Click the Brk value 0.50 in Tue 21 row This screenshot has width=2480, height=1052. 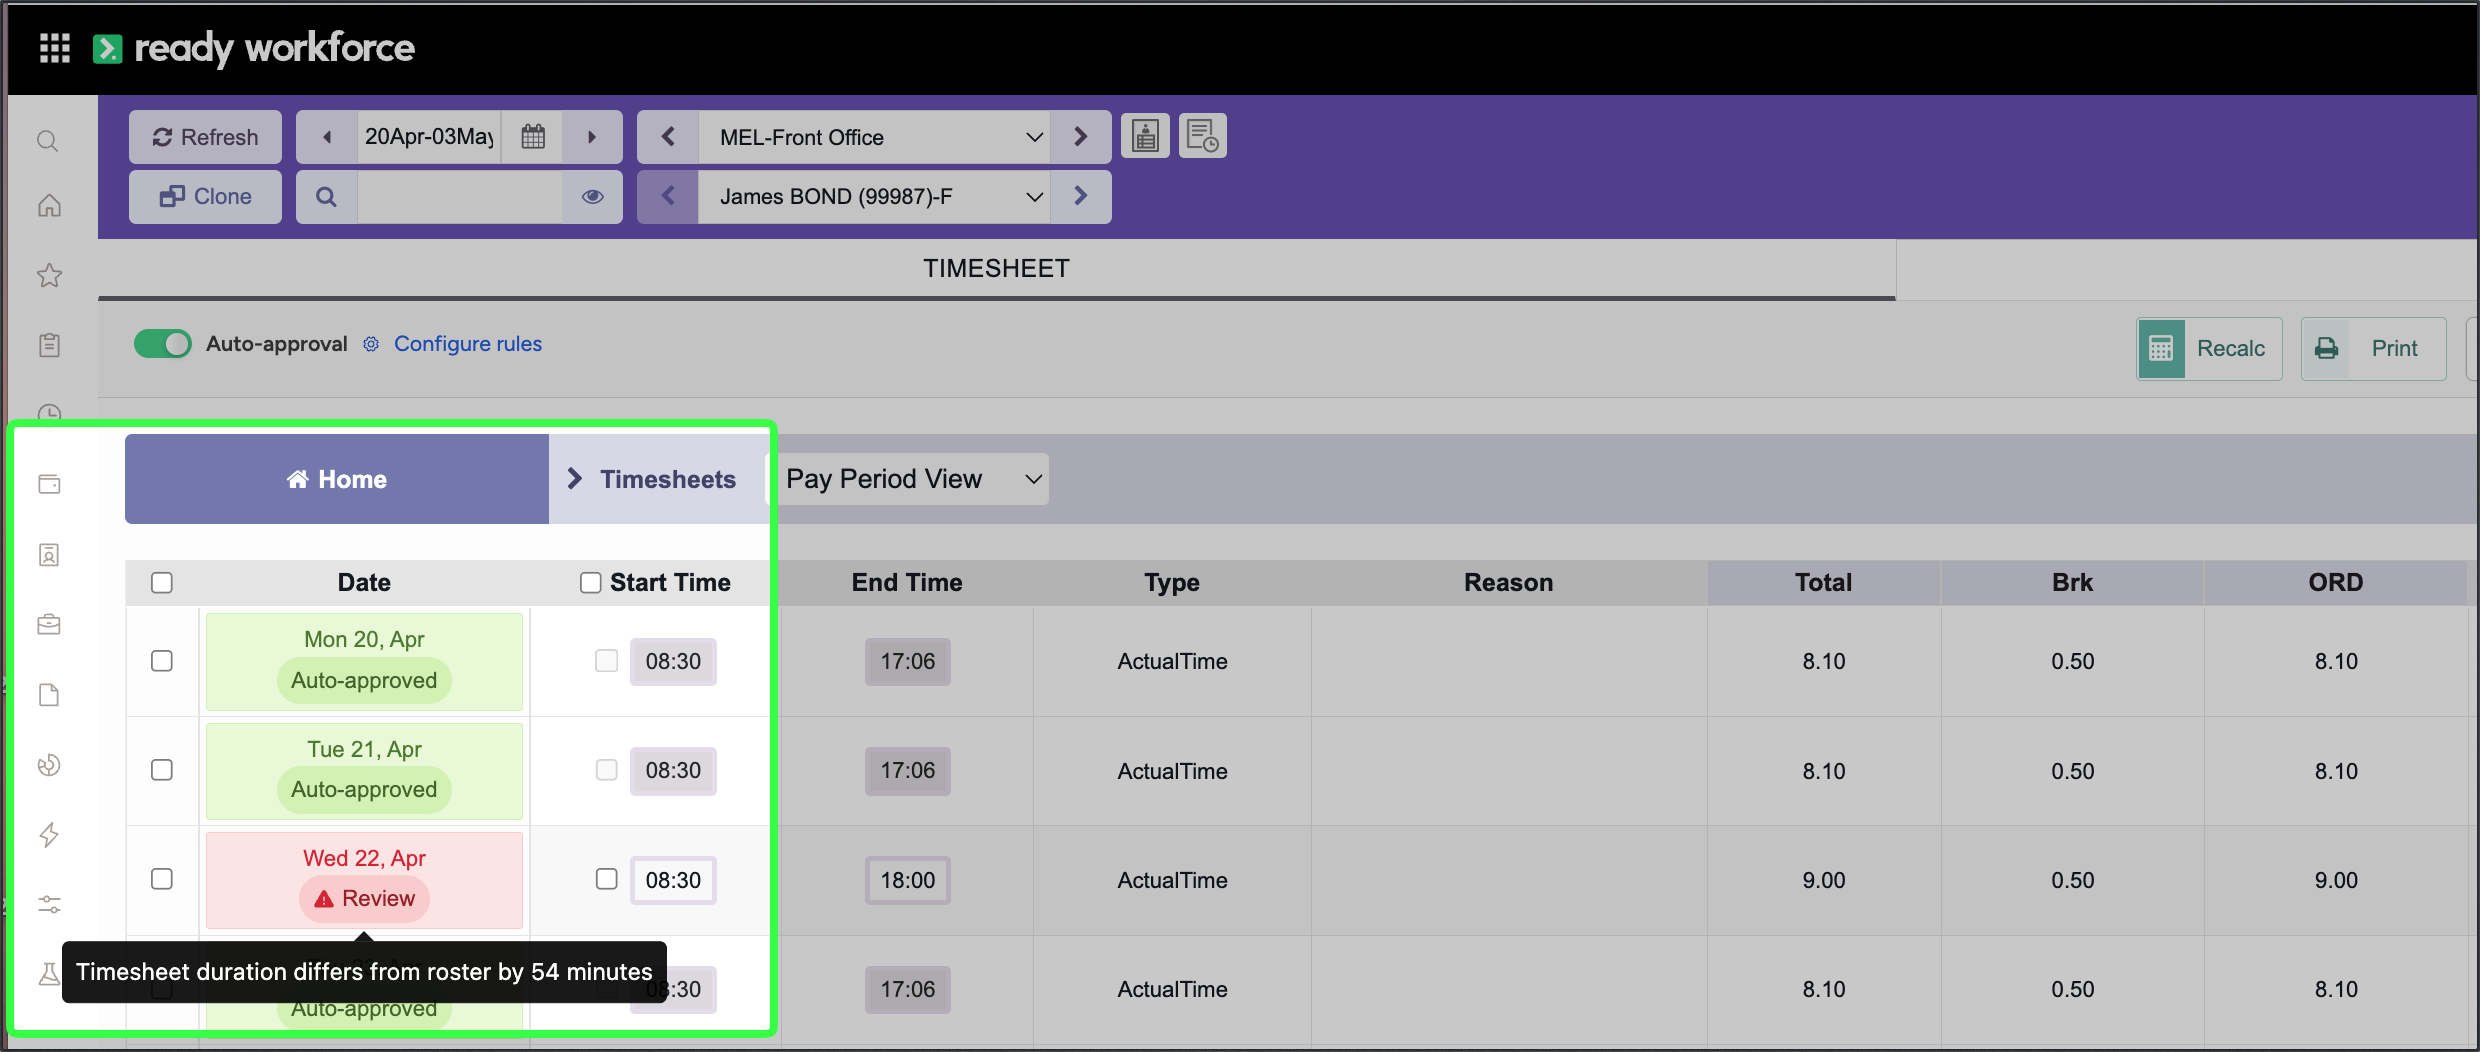tap(2073, 771)
